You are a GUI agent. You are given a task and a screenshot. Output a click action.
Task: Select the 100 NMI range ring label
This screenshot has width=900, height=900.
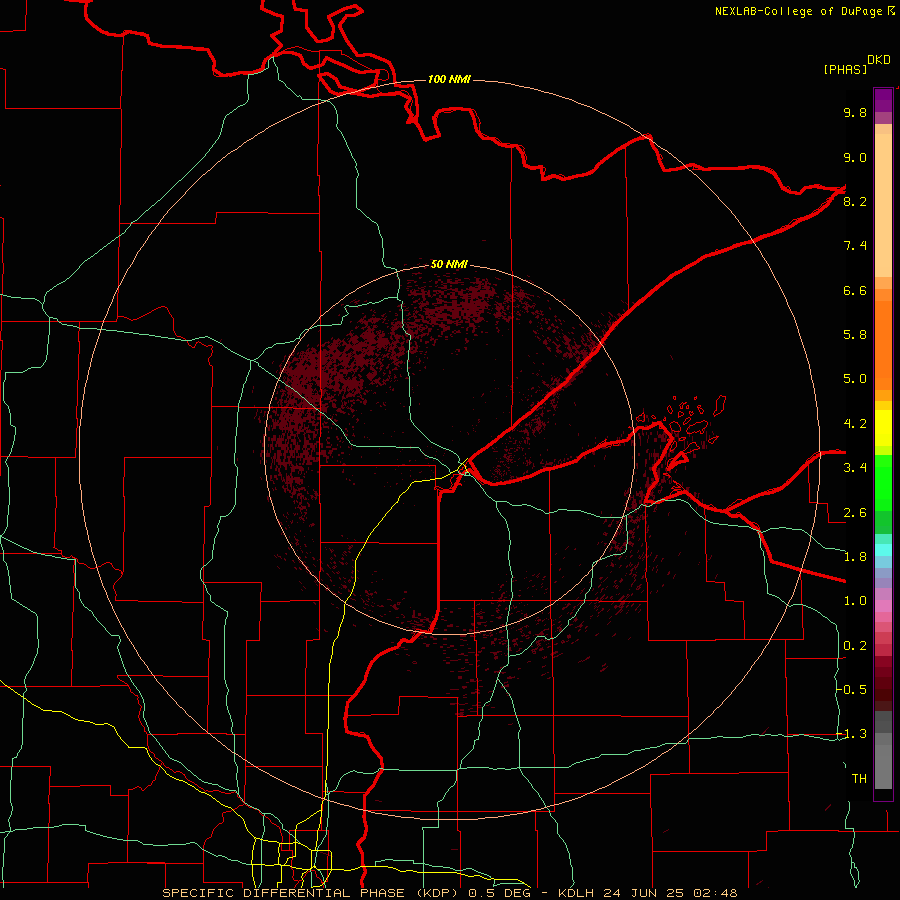tap(449, 79)
